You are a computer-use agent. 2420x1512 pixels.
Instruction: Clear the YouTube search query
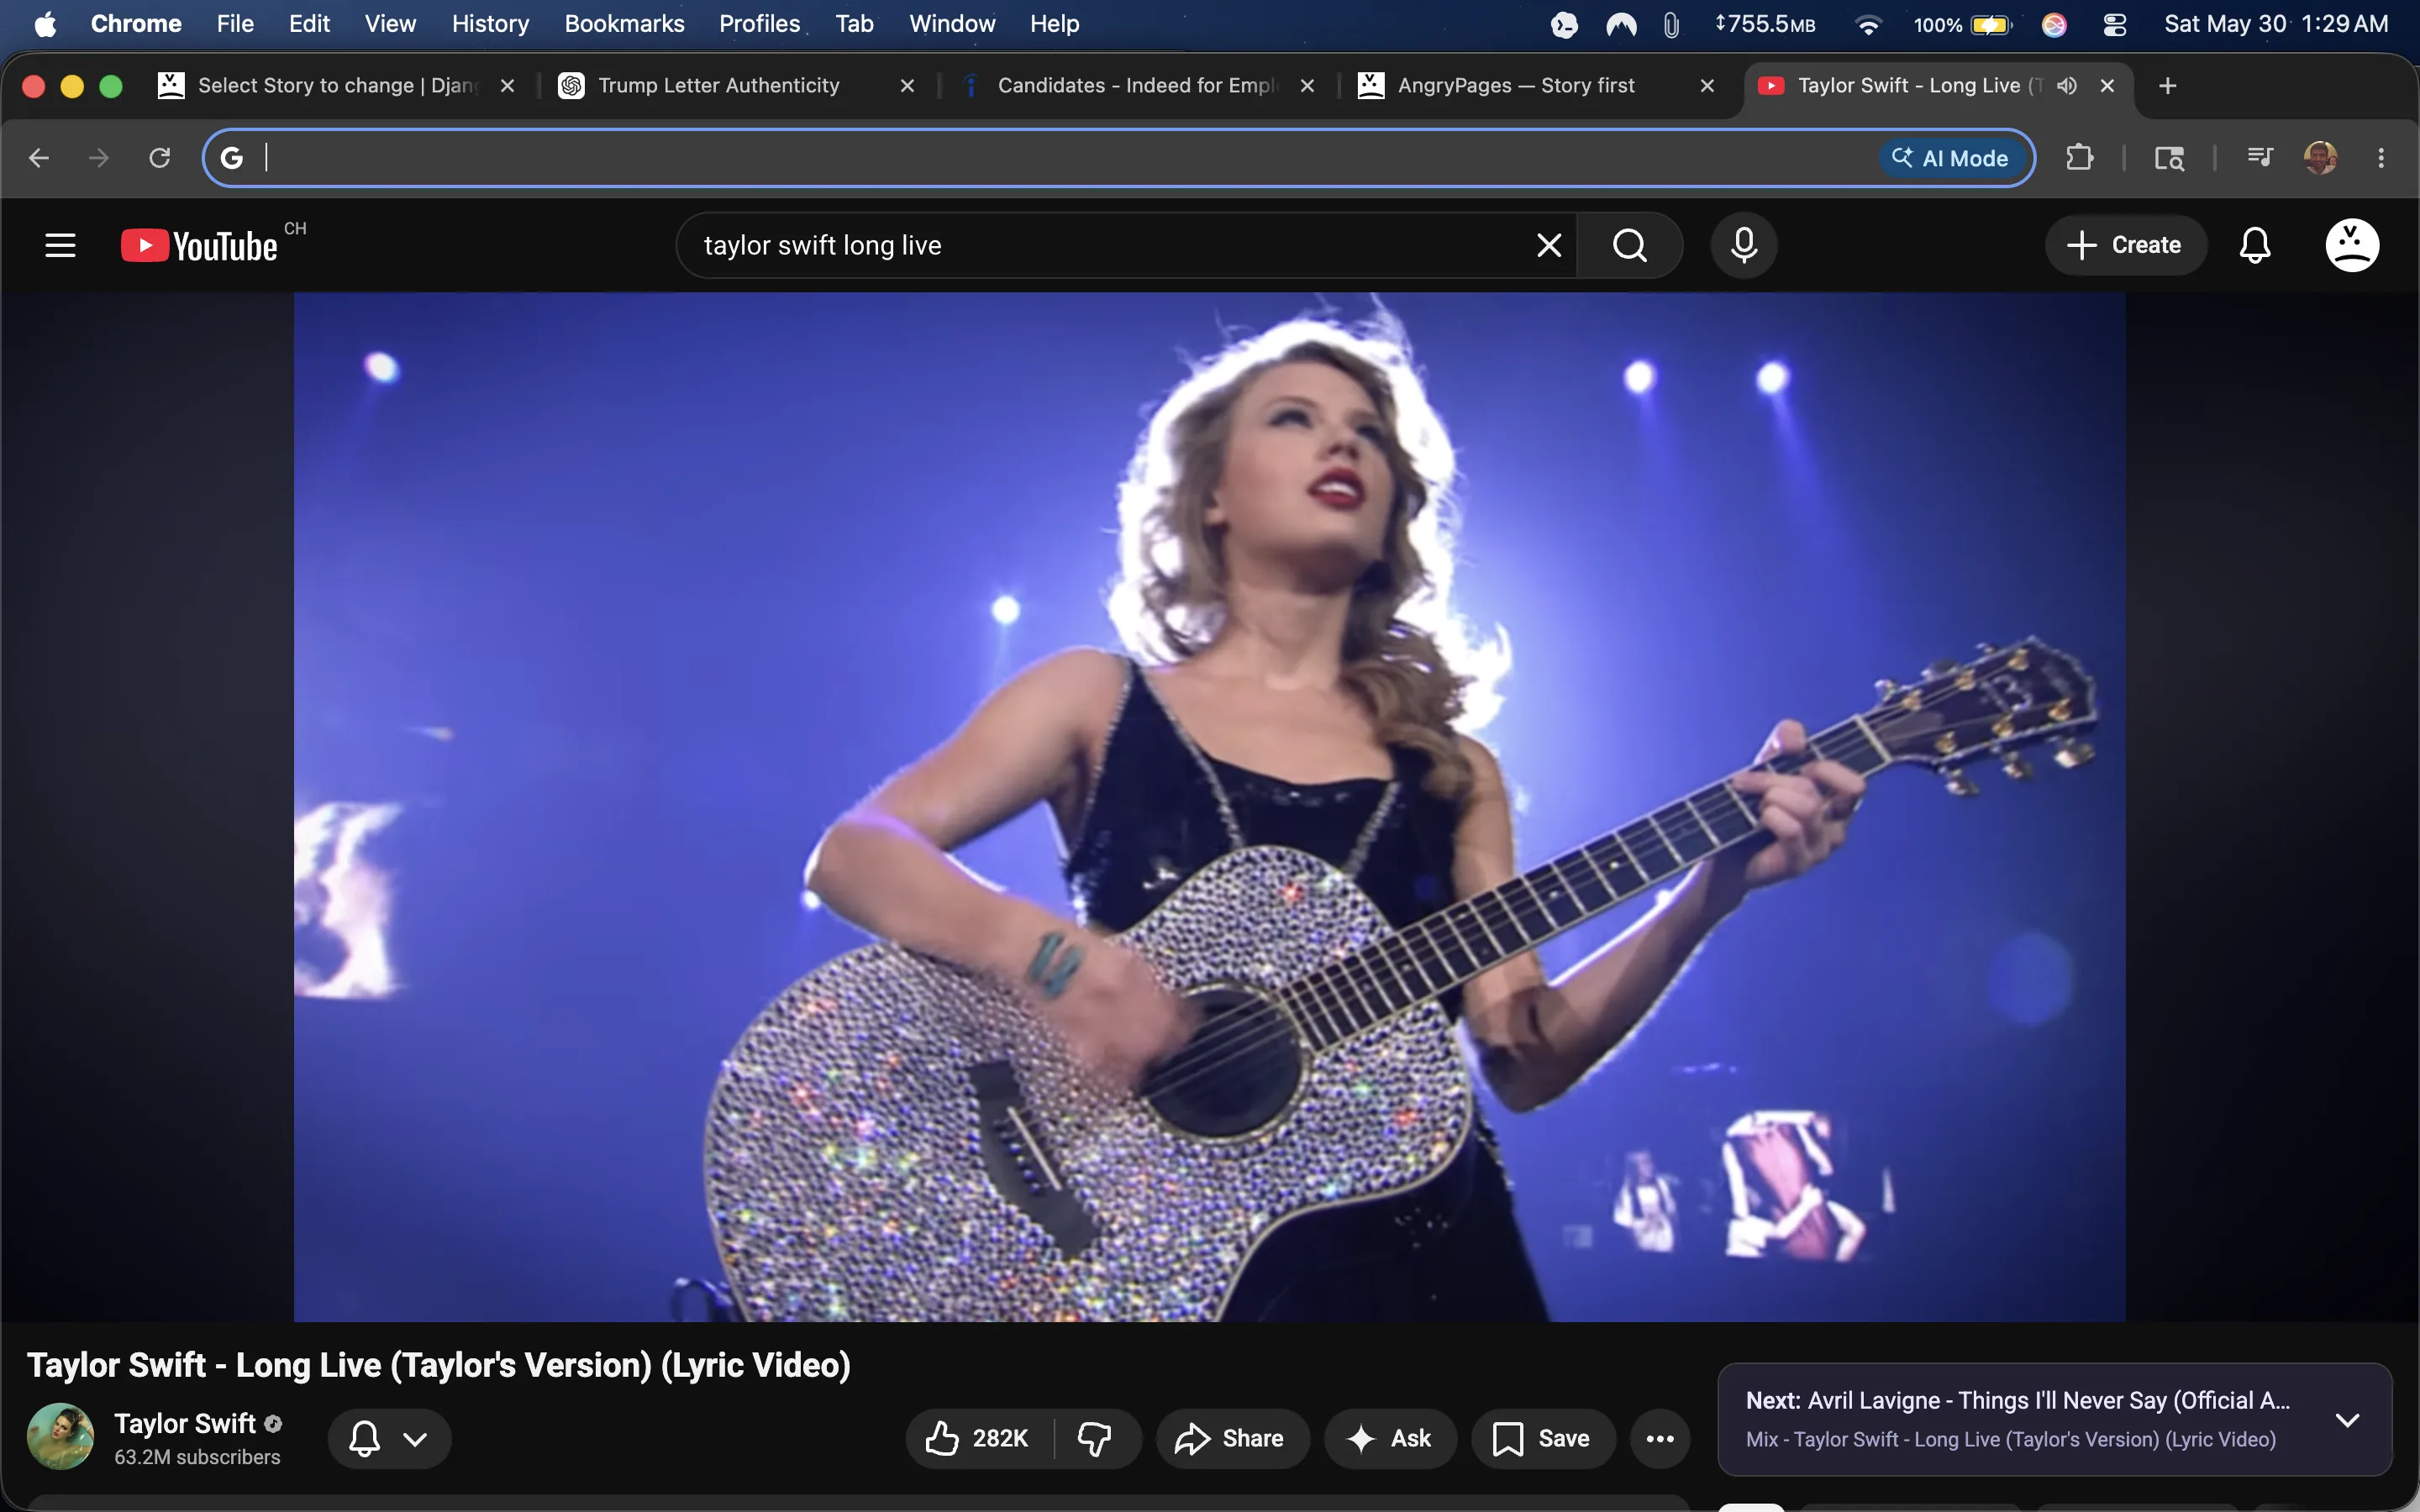click(1548, 245)
